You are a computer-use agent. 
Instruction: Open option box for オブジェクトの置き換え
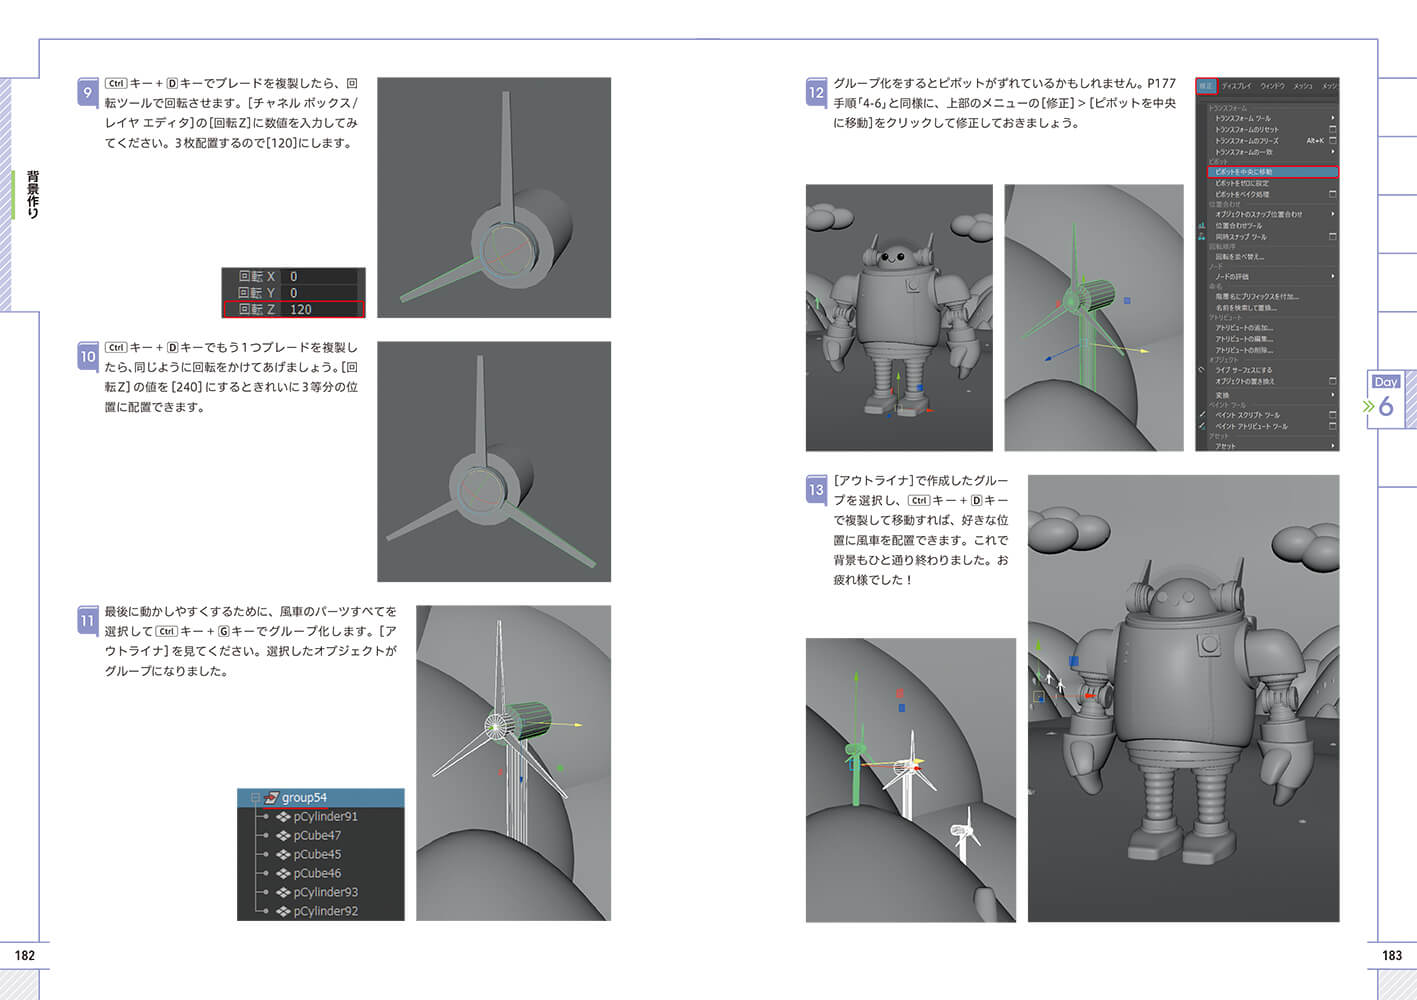tap(1332, 381)
